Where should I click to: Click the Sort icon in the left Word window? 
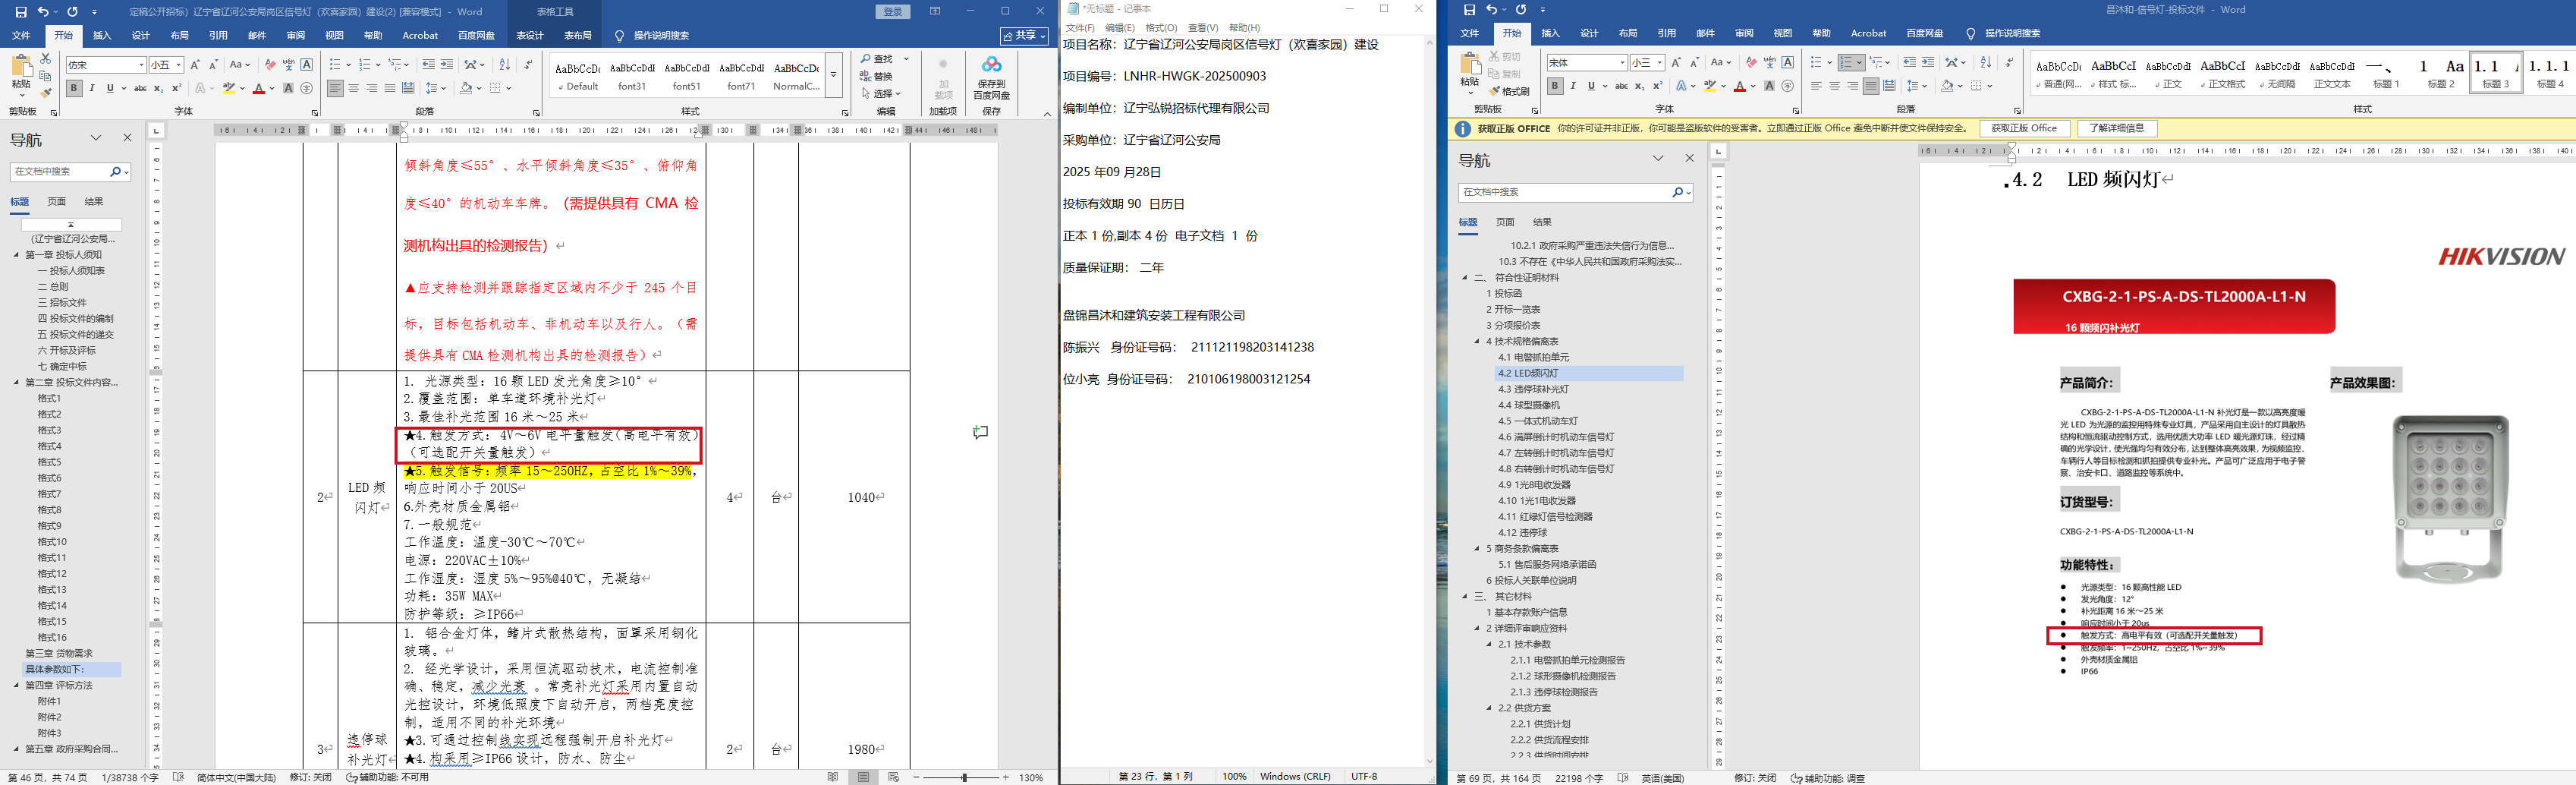(504, 65)
